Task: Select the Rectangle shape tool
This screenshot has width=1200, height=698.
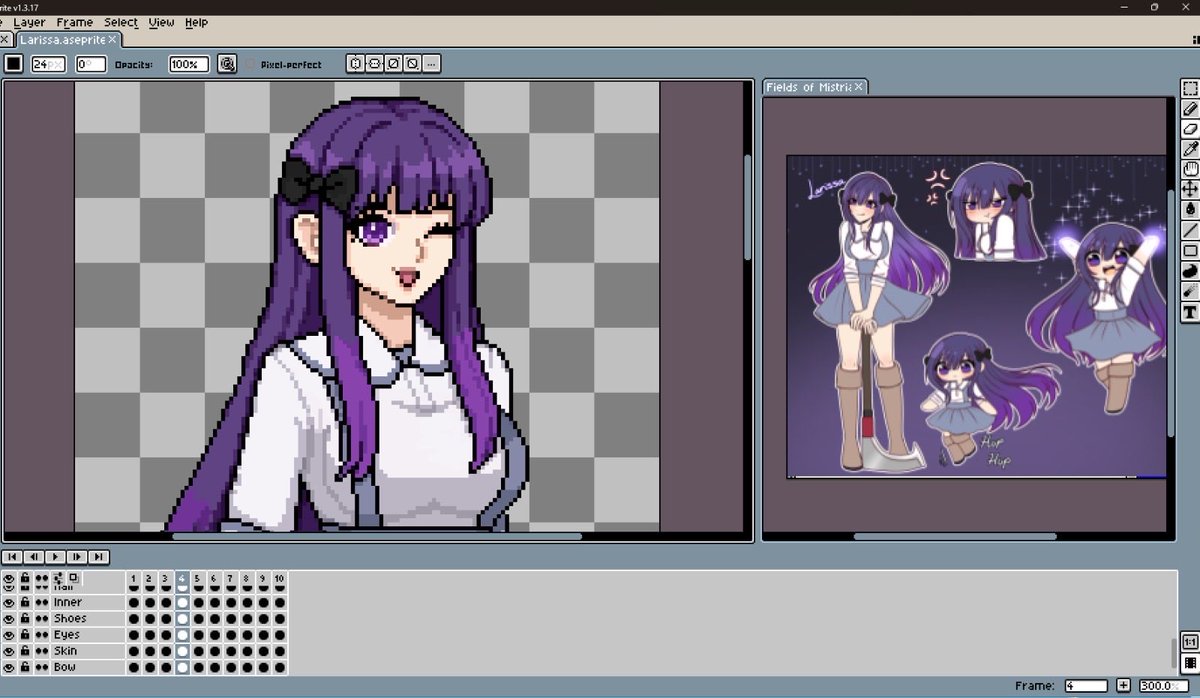Action: (x=1190, y=251)
